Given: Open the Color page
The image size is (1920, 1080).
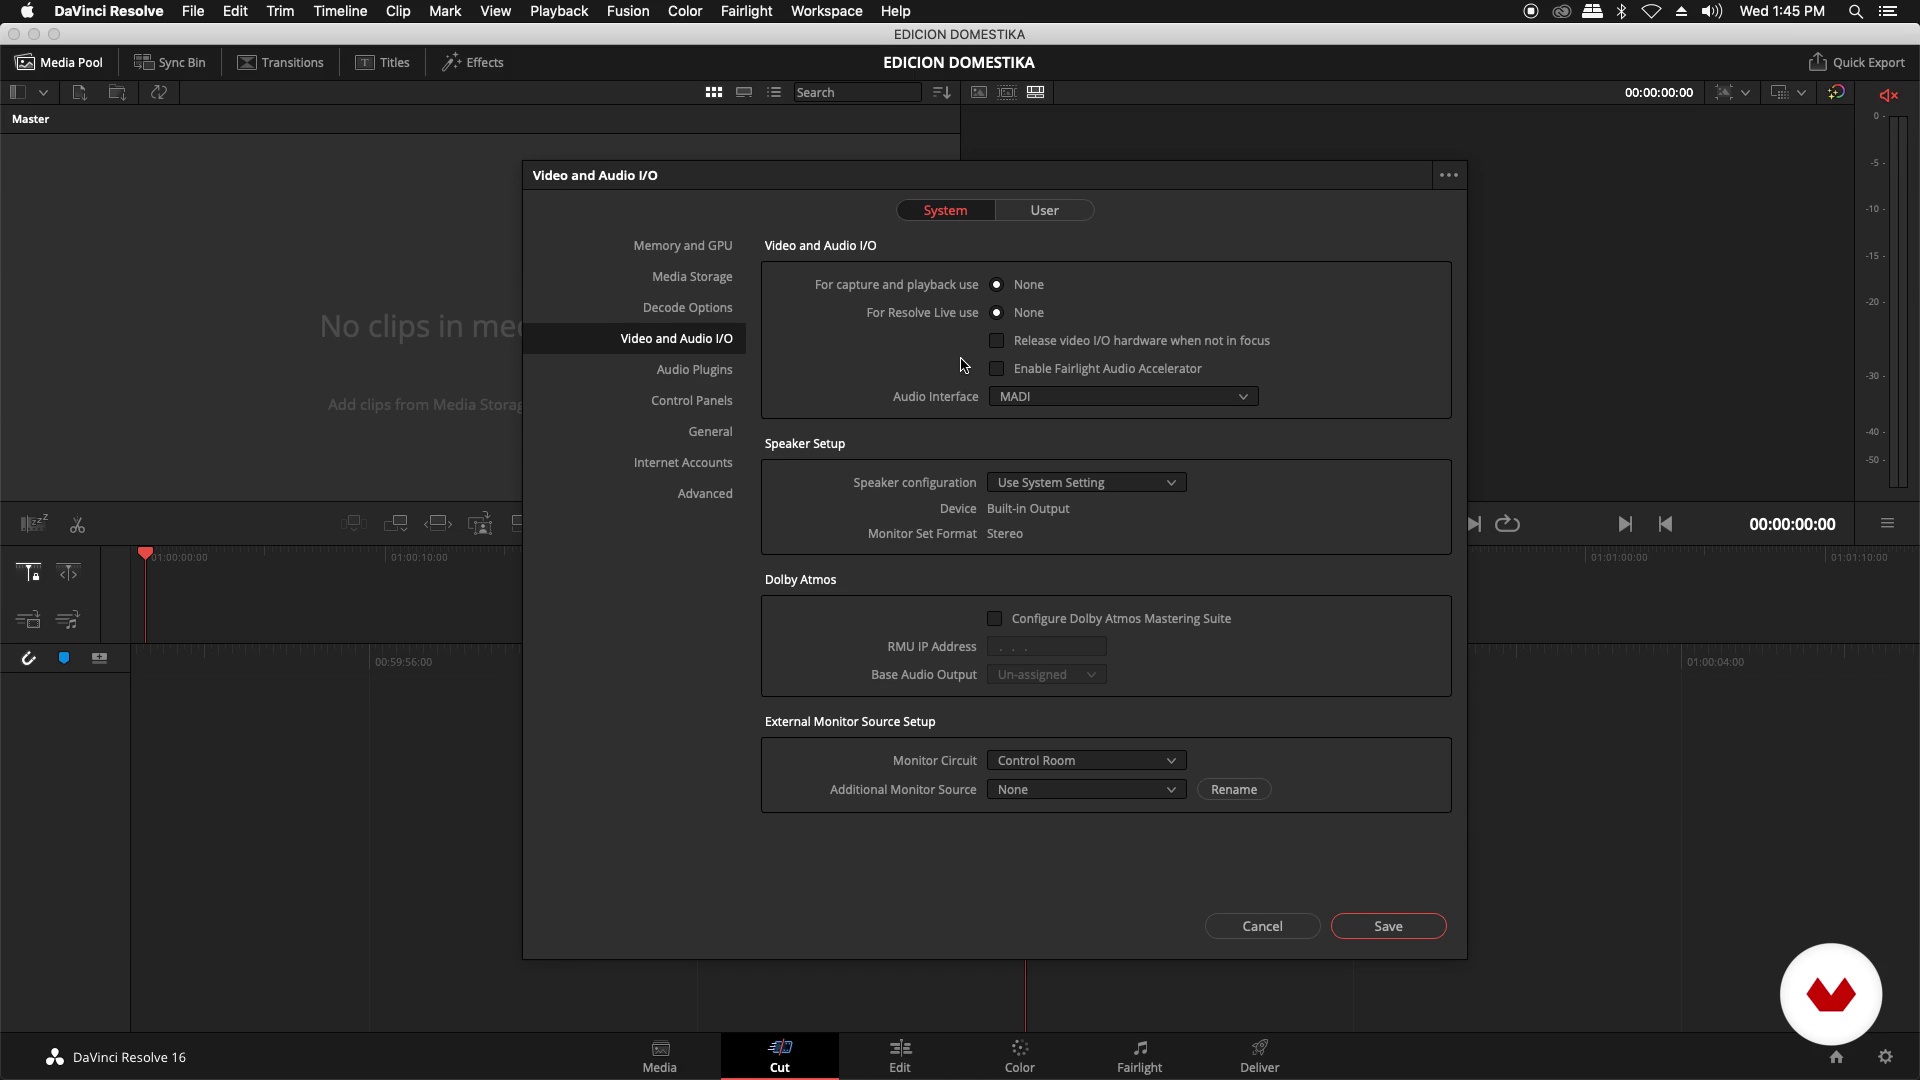Looking at the screenshot, I should pos(1019,1056).
